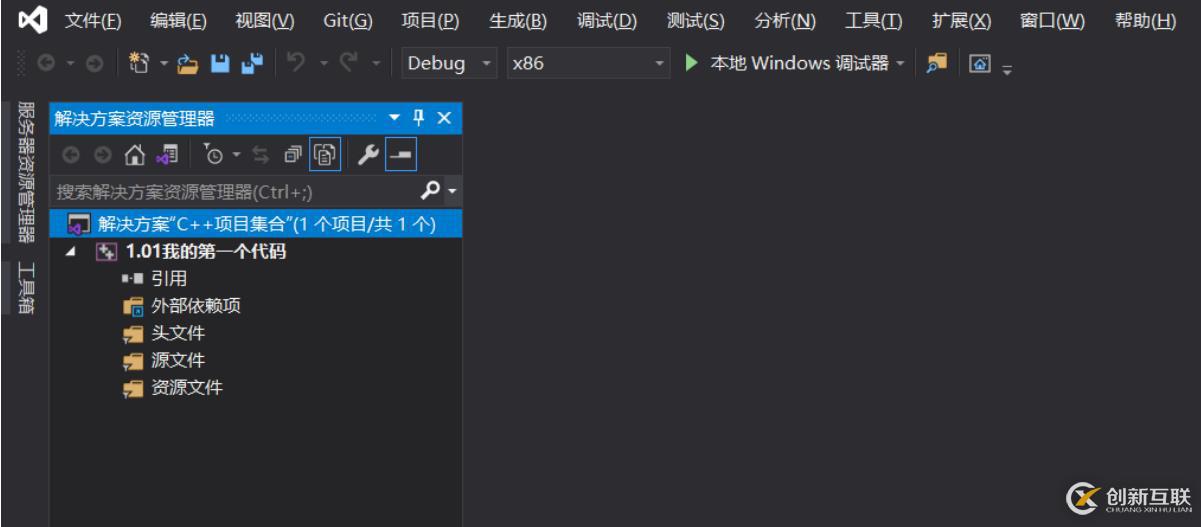
Task: Open the Debug configuration dropdown
Action: 449,63
